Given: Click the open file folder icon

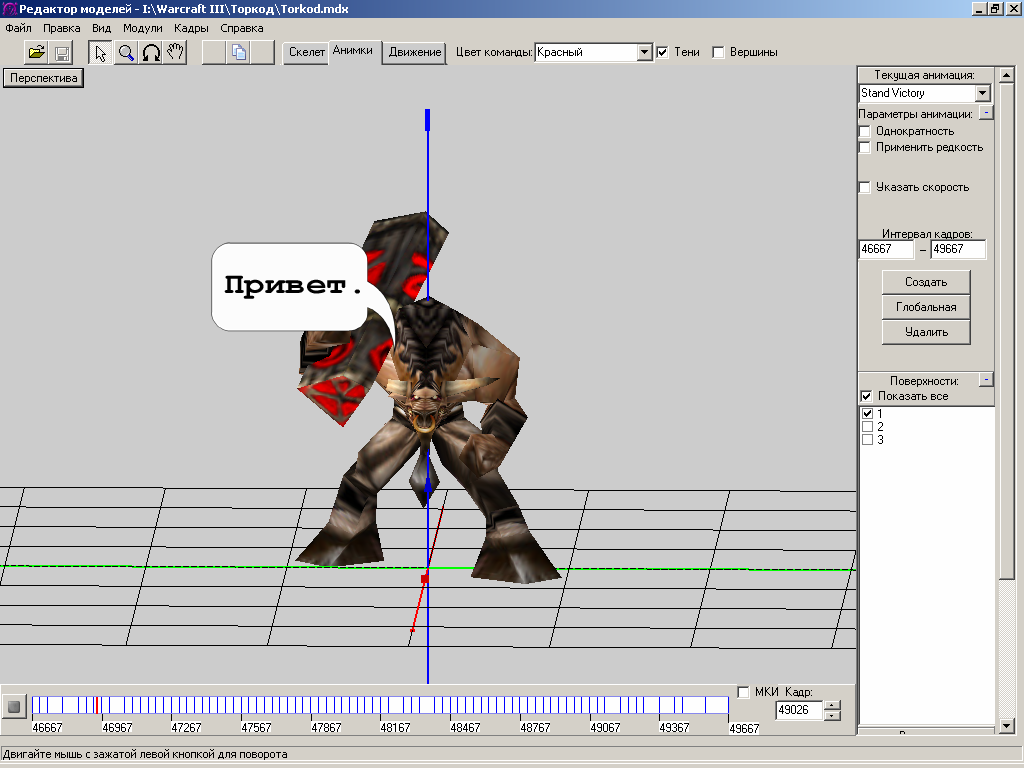Looking at the screenshot, I should pyautogui.click(x=37, y=53).
